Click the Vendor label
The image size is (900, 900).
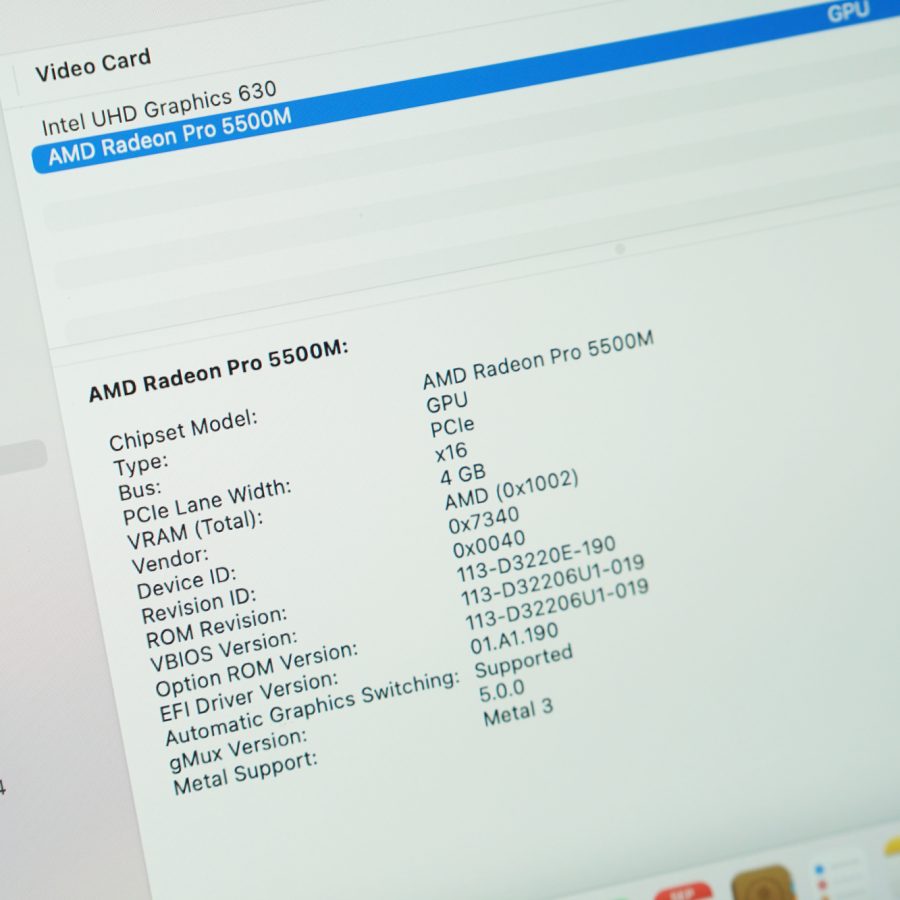[170, 560]
